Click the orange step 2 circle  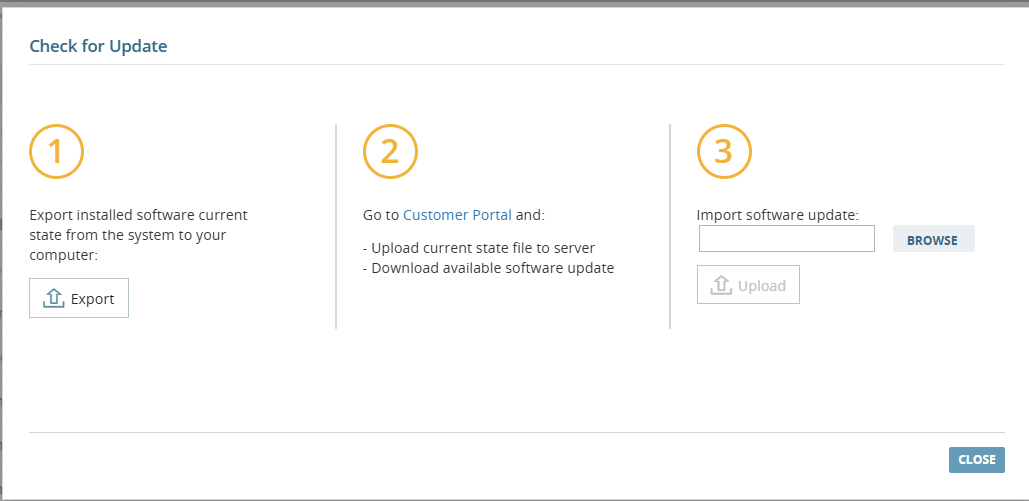click(390, 151)
